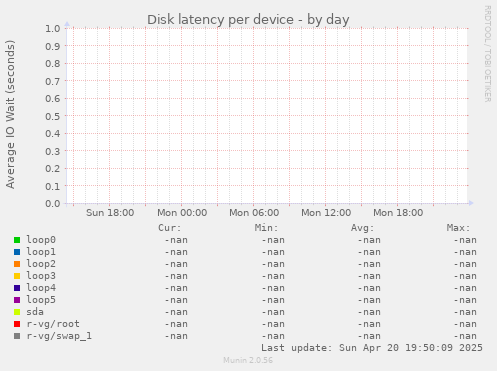Select the r-vg/root legend label

pos(53,324)
